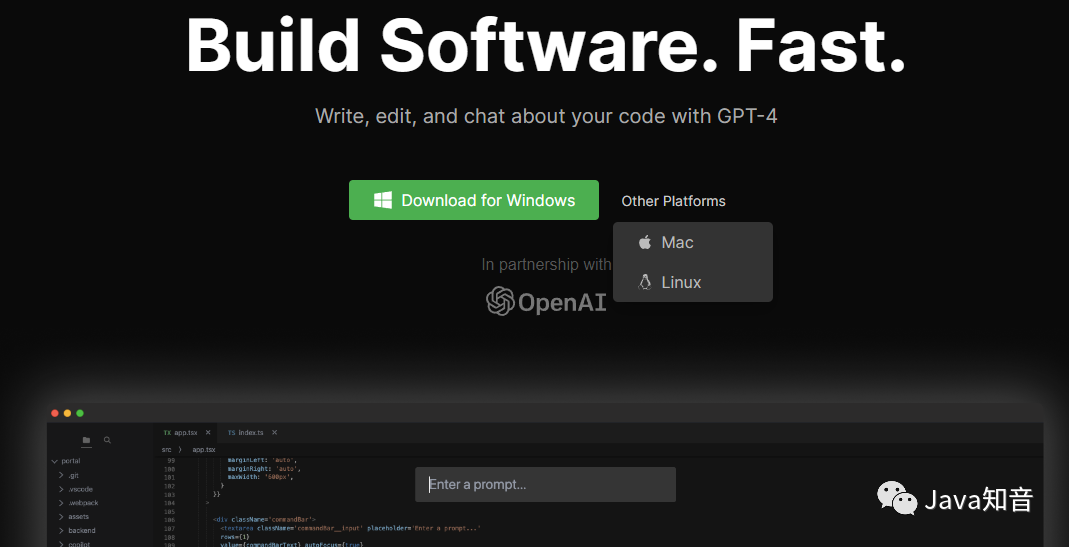The image size is (1069, 547).
Task: Expand the assets folder
Action: pyautogui.click(x=61, y=516)
